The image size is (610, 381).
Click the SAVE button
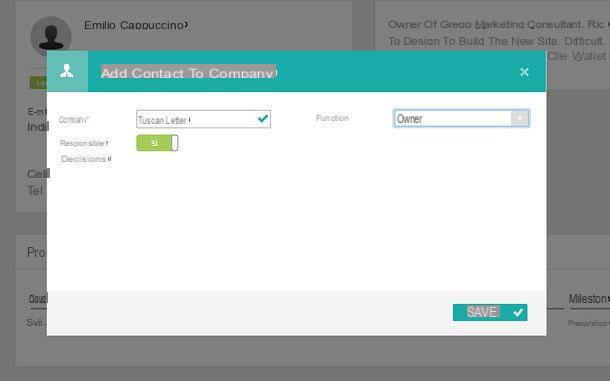[x=490, y=313]
